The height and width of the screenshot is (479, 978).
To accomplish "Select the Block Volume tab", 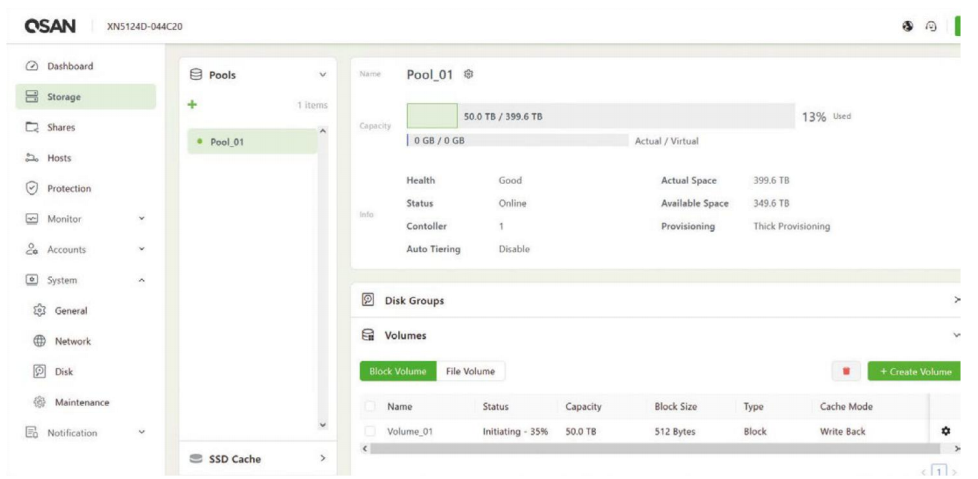I will tap(398, 371).
